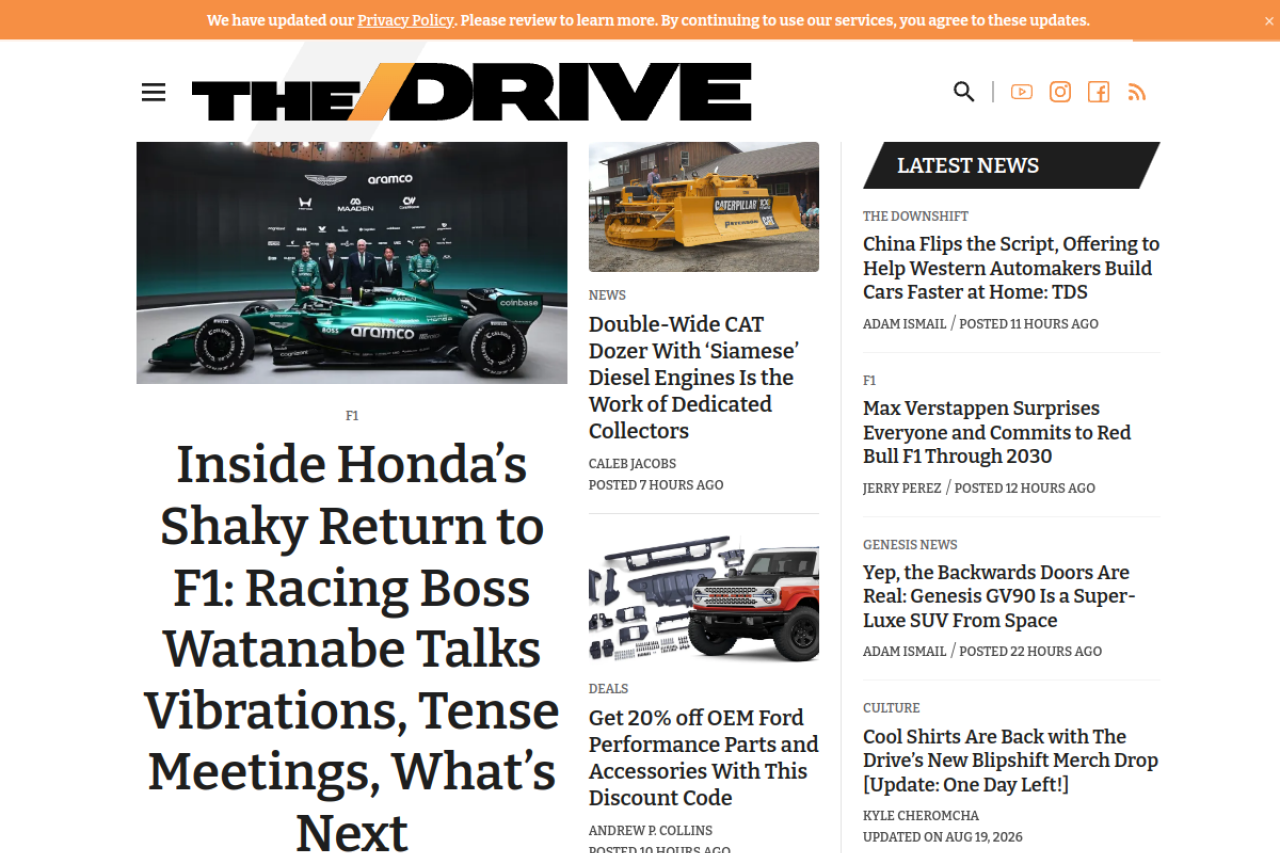Open The Drive's Facebook icon
The height and width of the screenshot is (853, 1280).
pos(1098,92)
